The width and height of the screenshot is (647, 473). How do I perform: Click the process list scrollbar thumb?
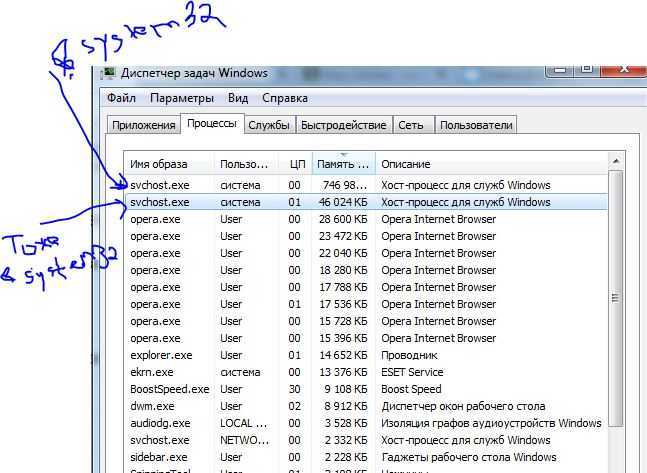tap(616, 299)
